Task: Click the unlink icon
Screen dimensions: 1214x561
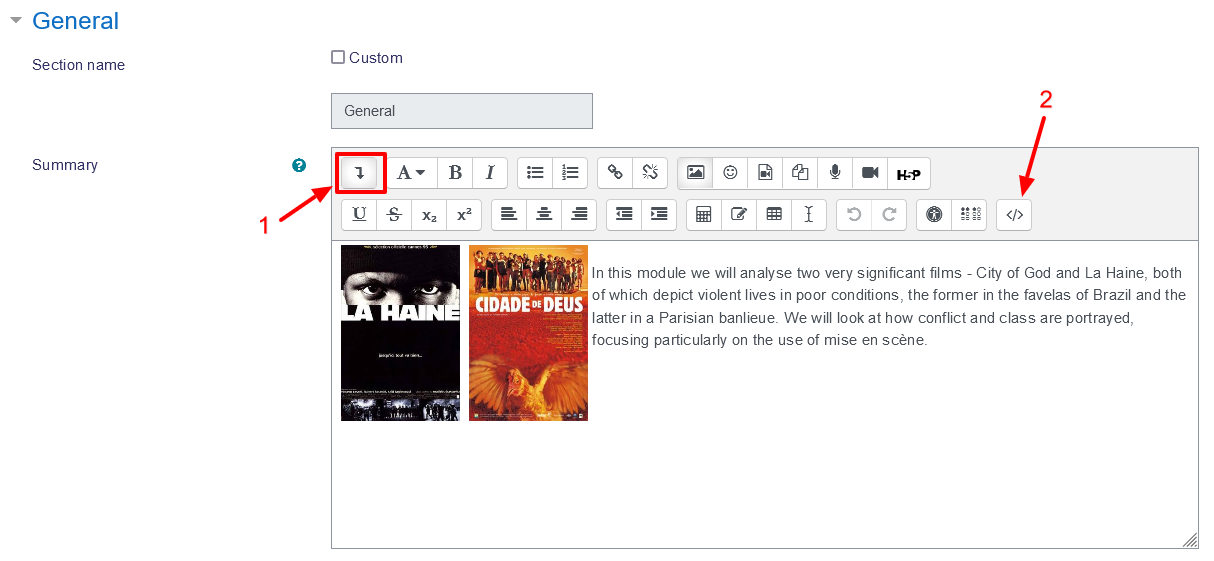Action: click(x=650, y=173)
